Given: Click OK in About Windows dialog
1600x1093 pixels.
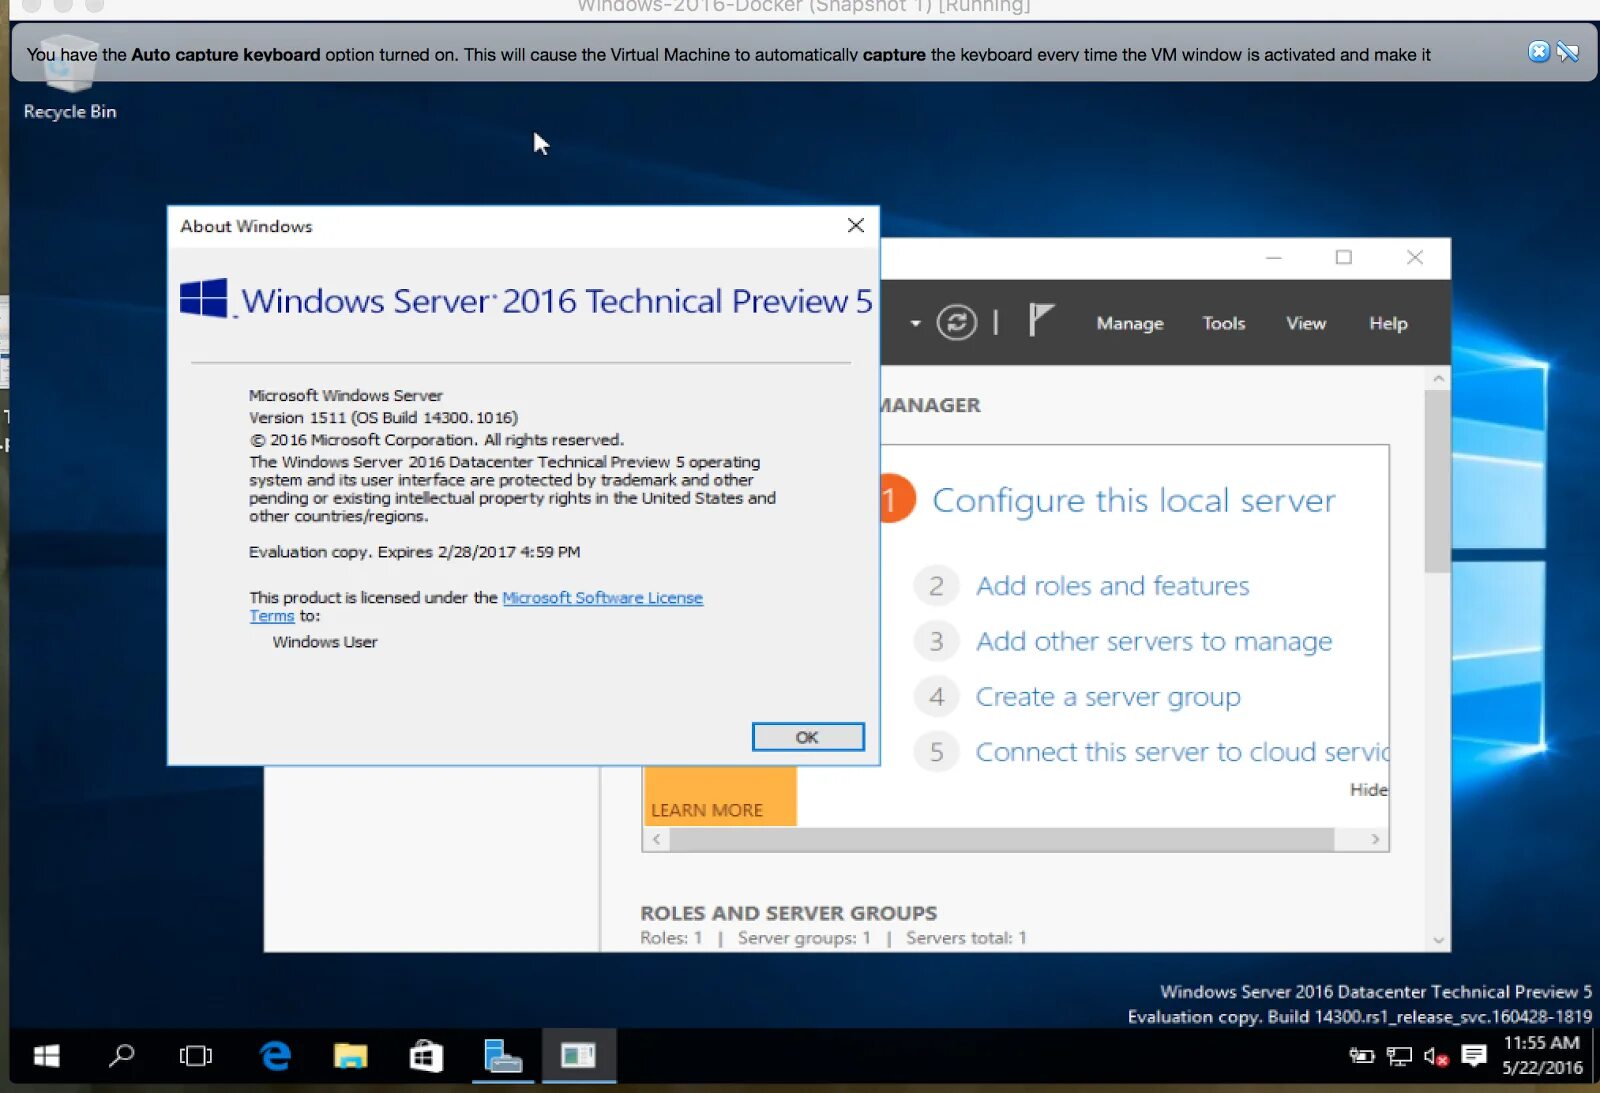Looking at the screenshot, I should (x=808, y=737).
